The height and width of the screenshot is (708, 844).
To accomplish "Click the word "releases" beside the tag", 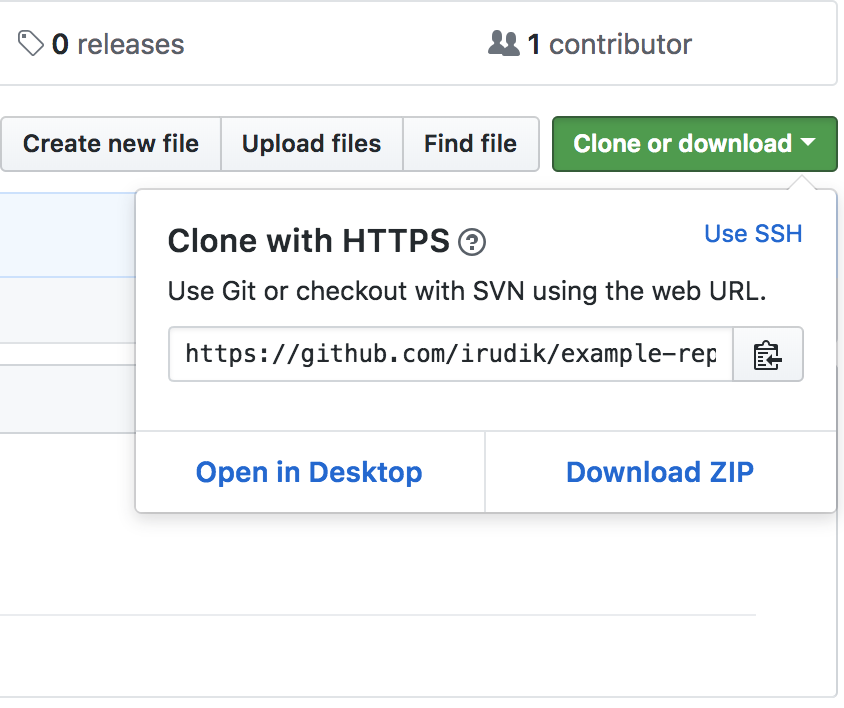I will (x=130, y=44).
